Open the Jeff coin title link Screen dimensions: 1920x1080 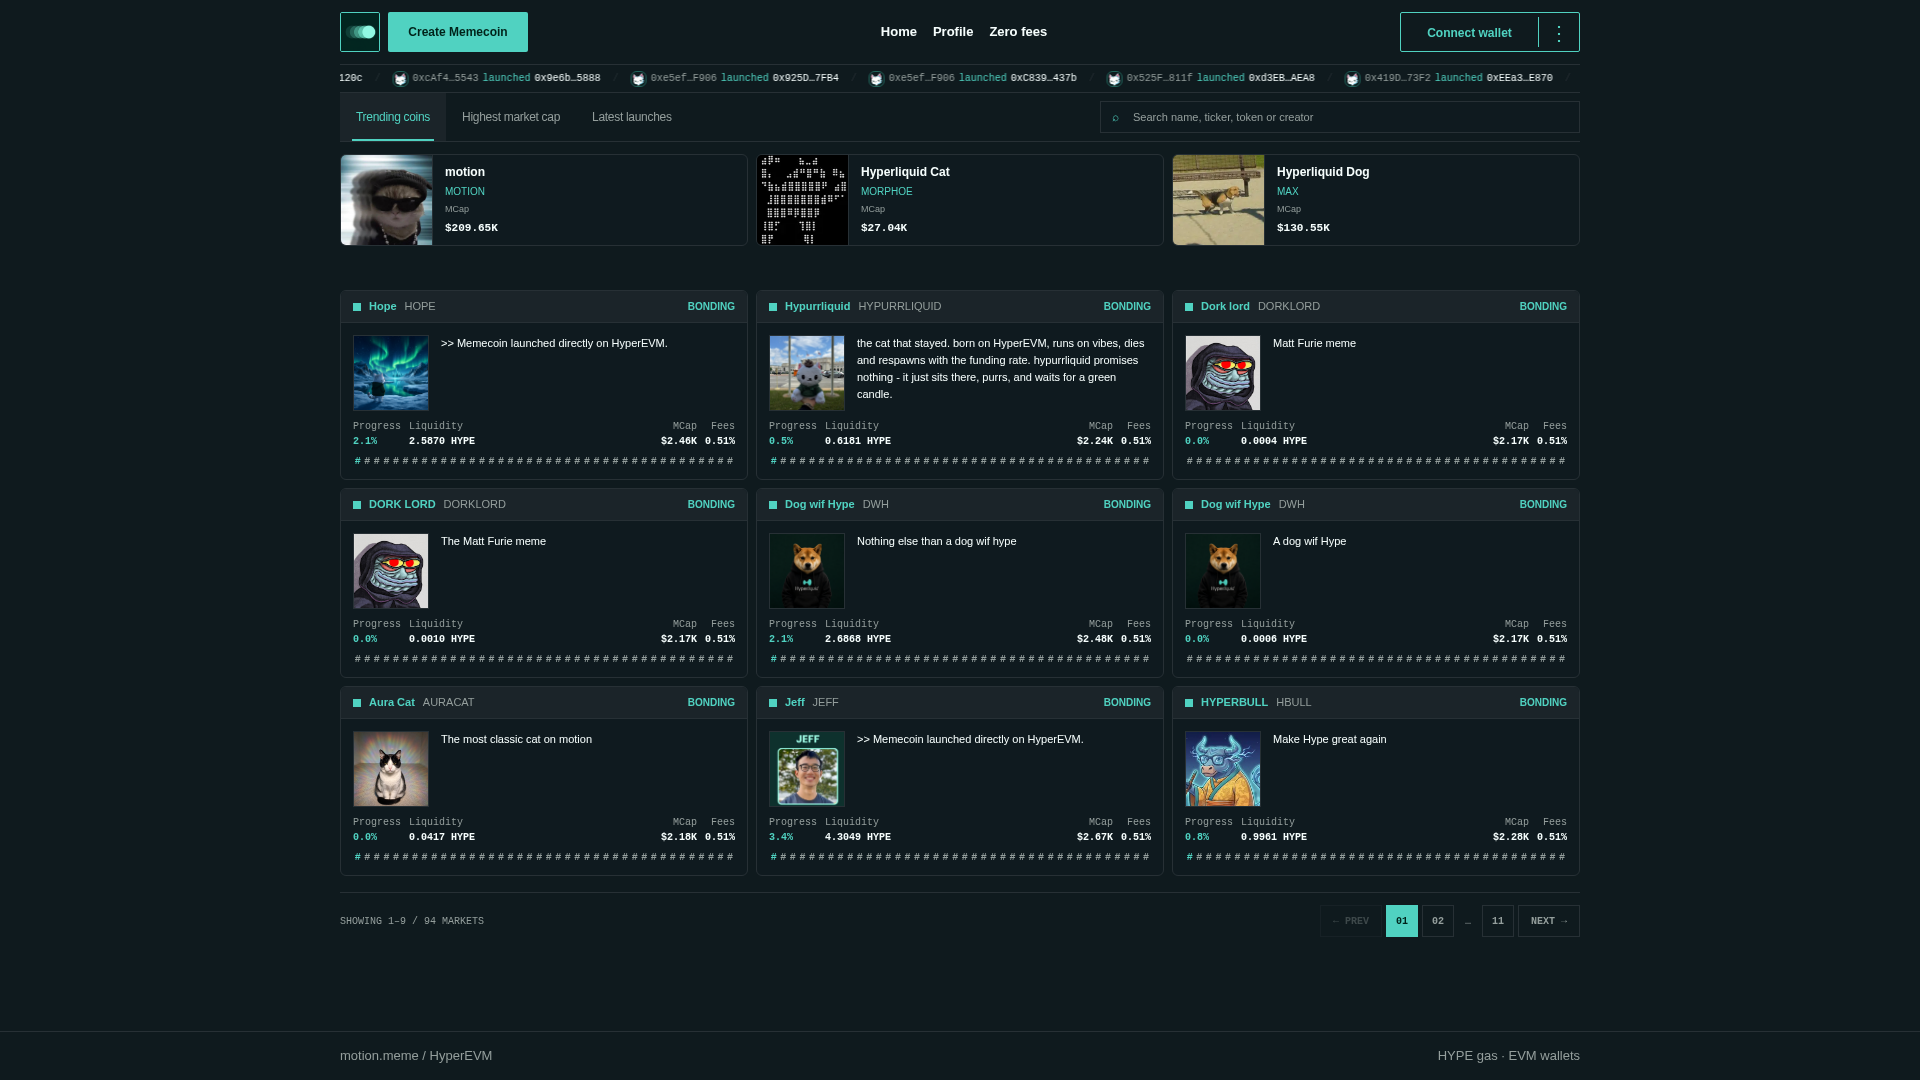tap(795, 703)
